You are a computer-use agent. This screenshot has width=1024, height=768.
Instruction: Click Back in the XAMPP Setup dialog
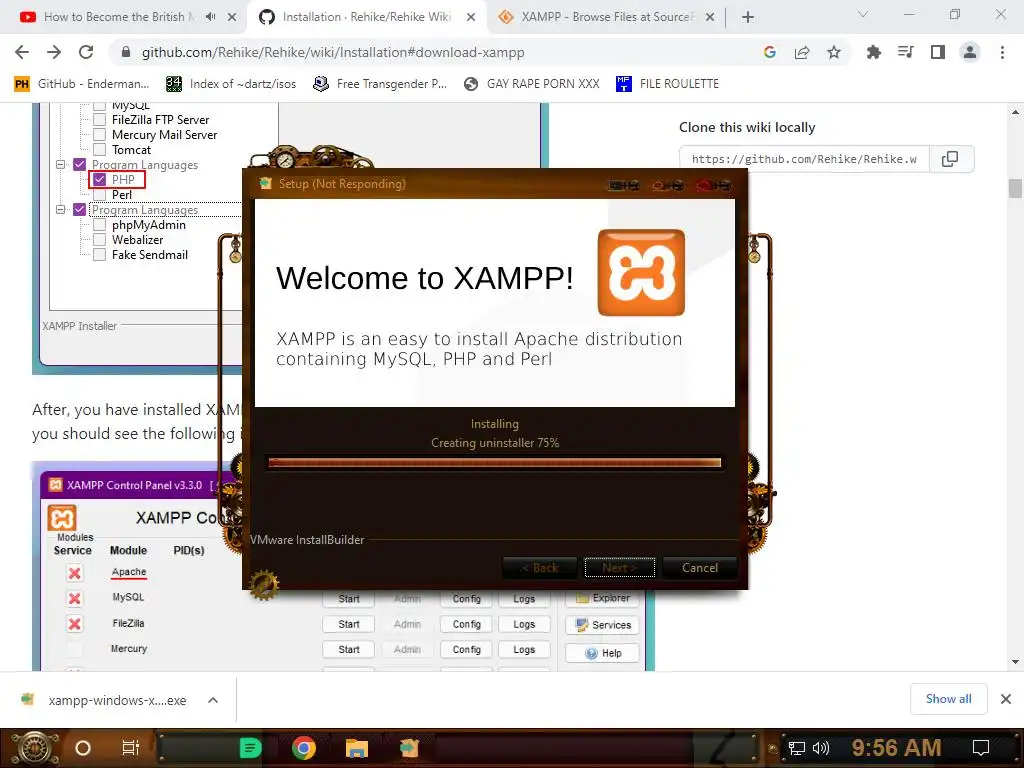coord(539,568)
